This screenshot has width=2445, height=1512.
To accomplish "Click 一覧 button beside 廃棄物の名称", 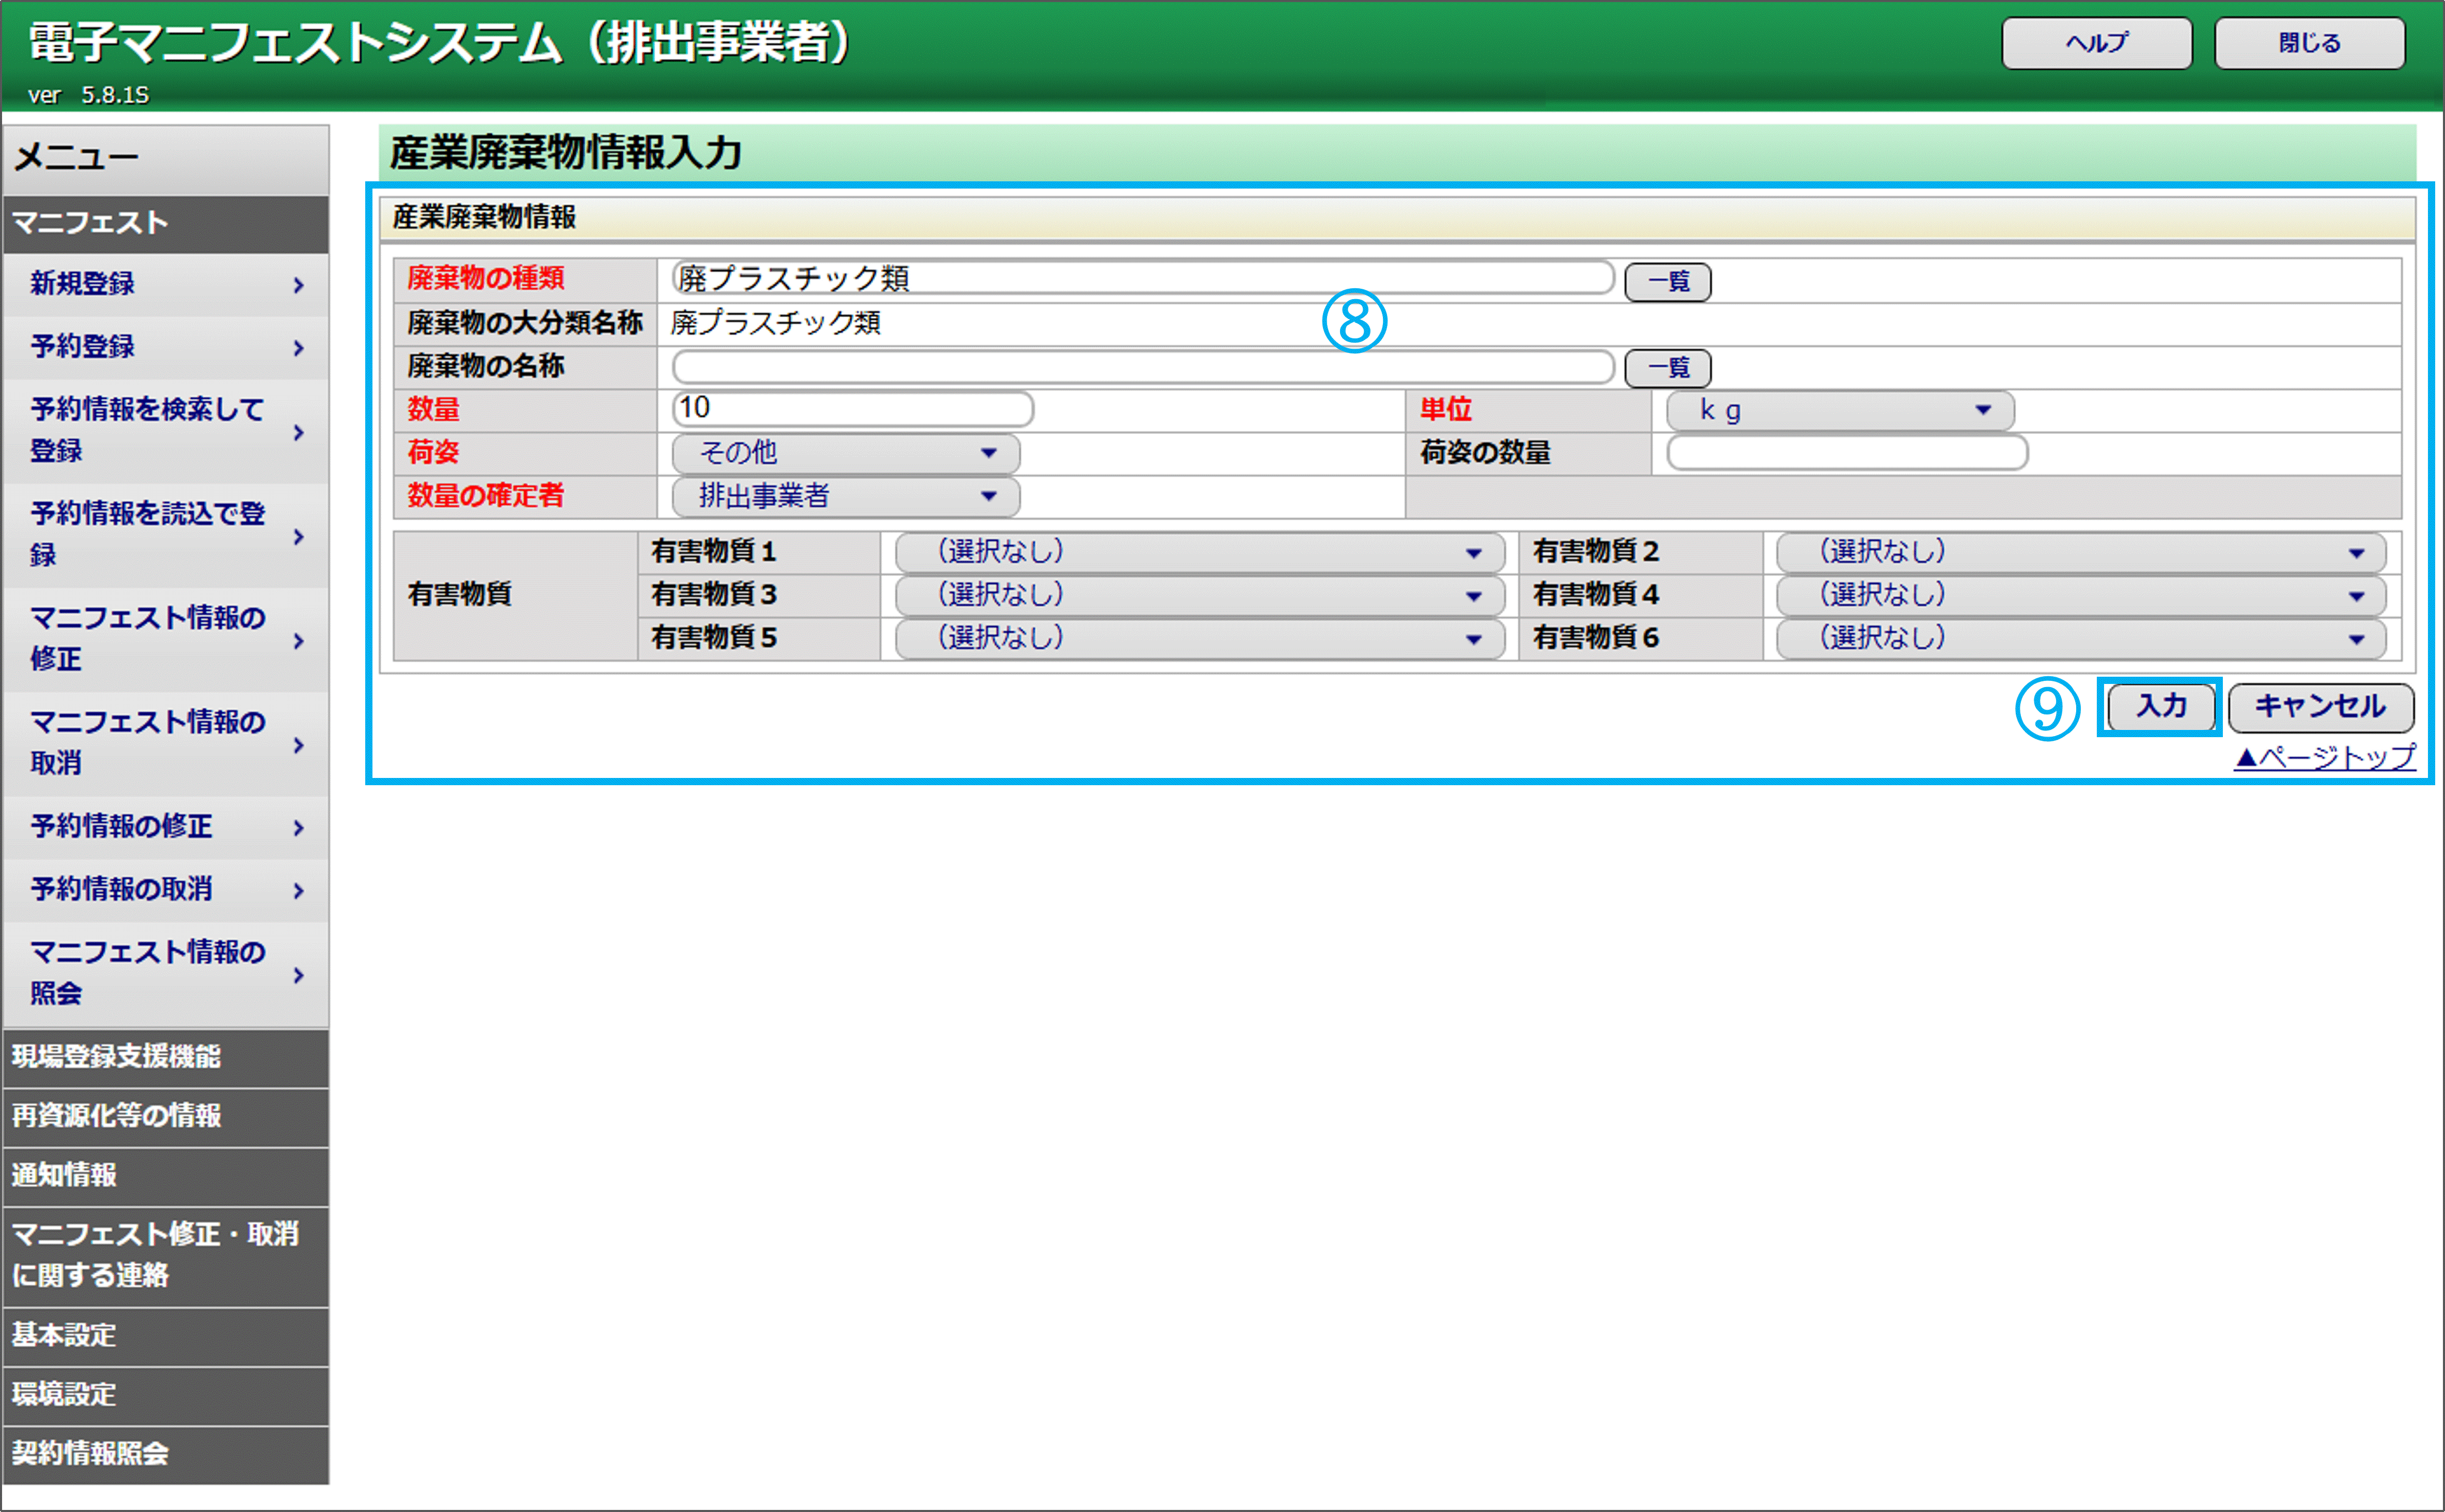I will click(1667, 368).
